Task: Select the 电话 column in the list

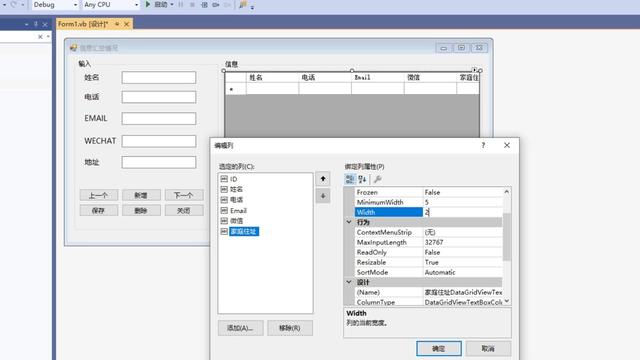Action: 236,200
